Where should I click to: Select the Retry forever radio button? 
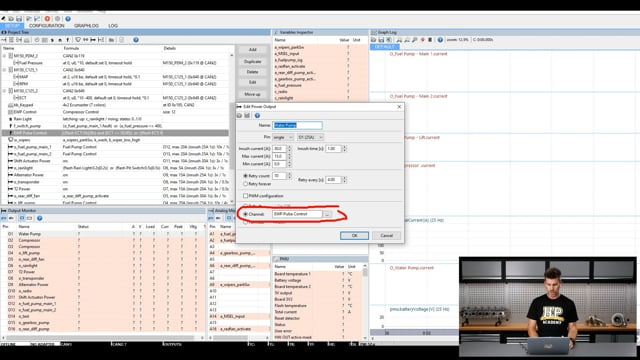(x=246, y=184)
